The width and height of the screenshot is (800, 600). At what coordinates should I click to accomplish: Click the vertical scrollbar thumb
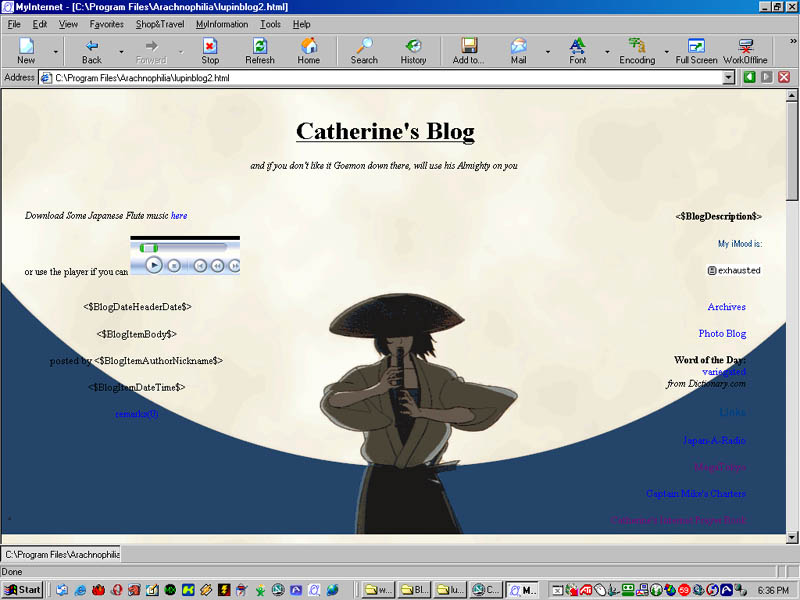792,151
